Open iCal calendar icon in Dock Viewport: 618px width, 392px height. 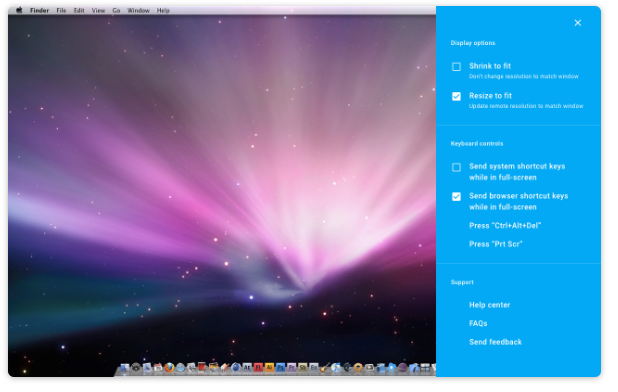pyautogui.click(x=158, y=368)
